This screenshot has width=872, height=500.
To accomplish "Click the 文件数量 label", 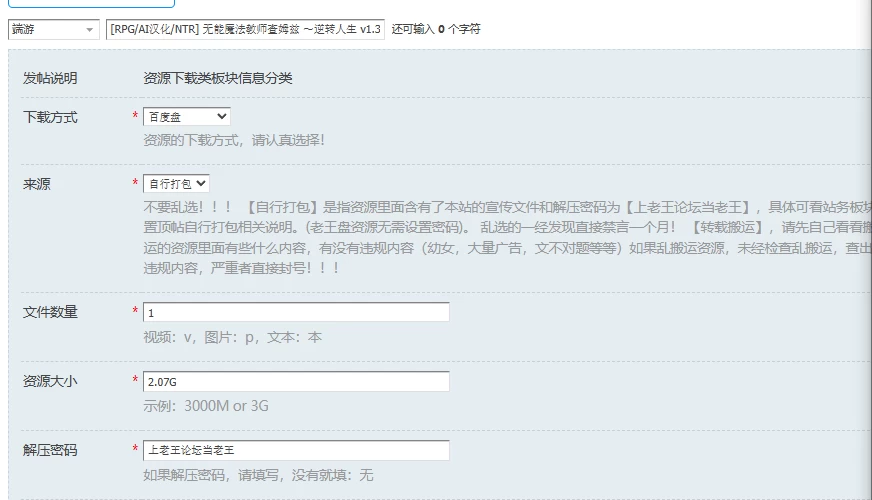I will point(50,313).
